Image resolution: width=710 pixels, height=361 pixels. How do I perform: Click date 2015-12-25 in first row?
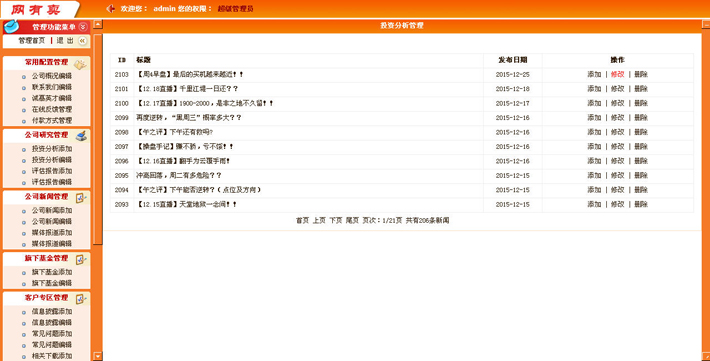coord(513,74)
